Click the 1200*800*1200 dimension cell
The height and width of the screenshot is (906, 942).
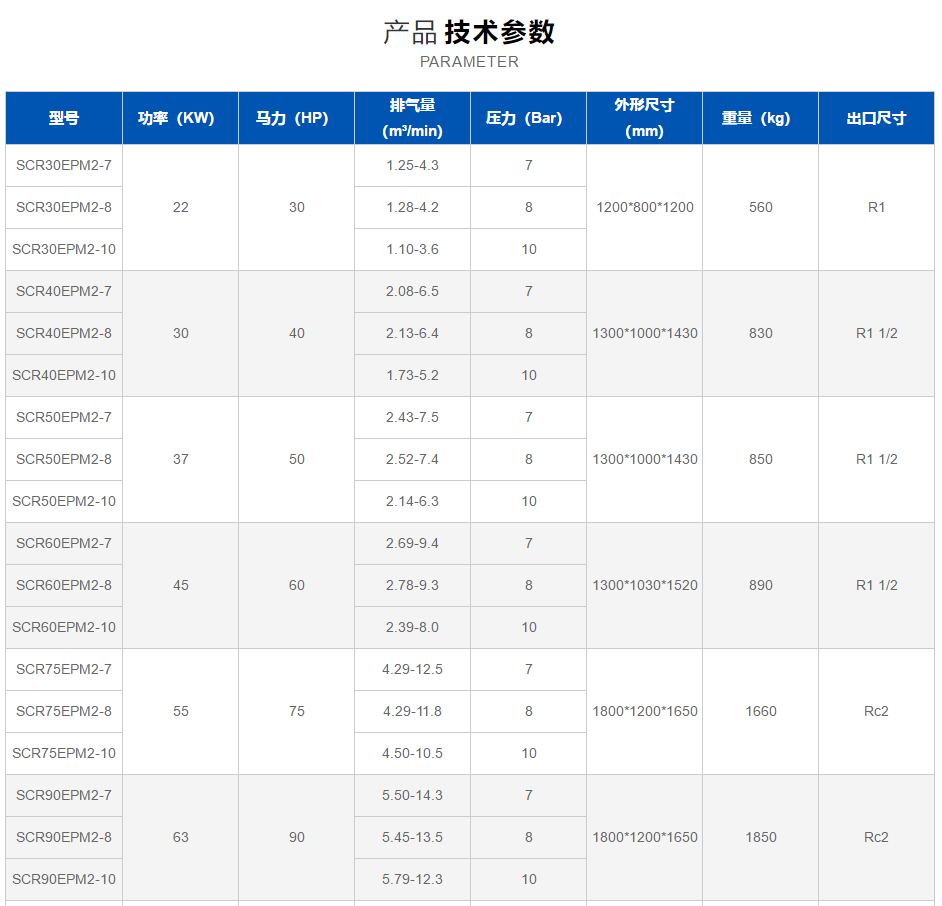tap(644, 207)
